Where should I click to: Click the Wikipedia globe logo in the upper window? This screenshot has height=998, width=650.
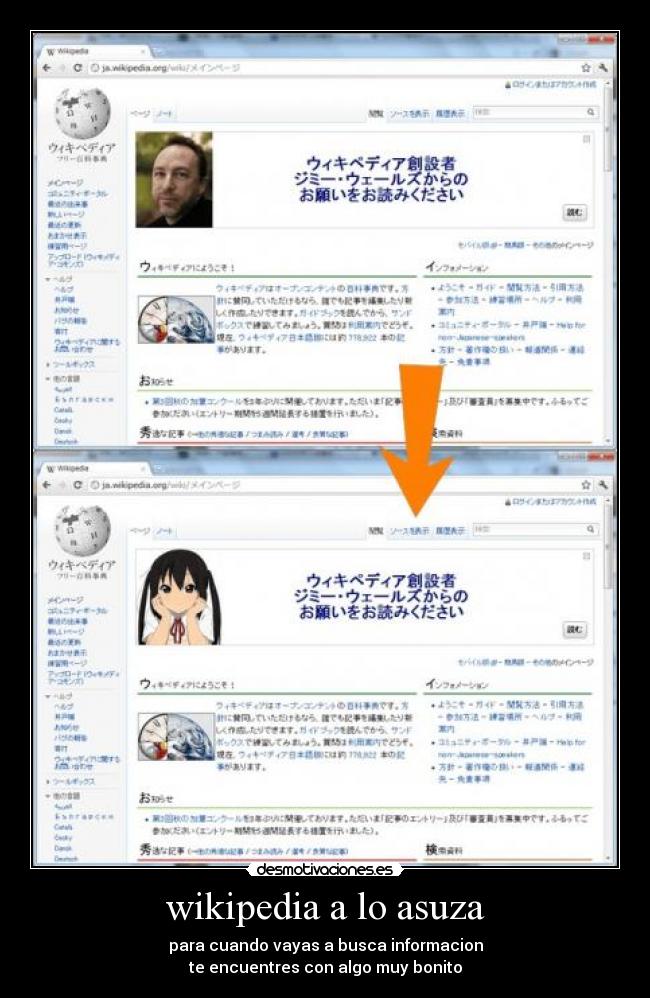pos(82,113)
